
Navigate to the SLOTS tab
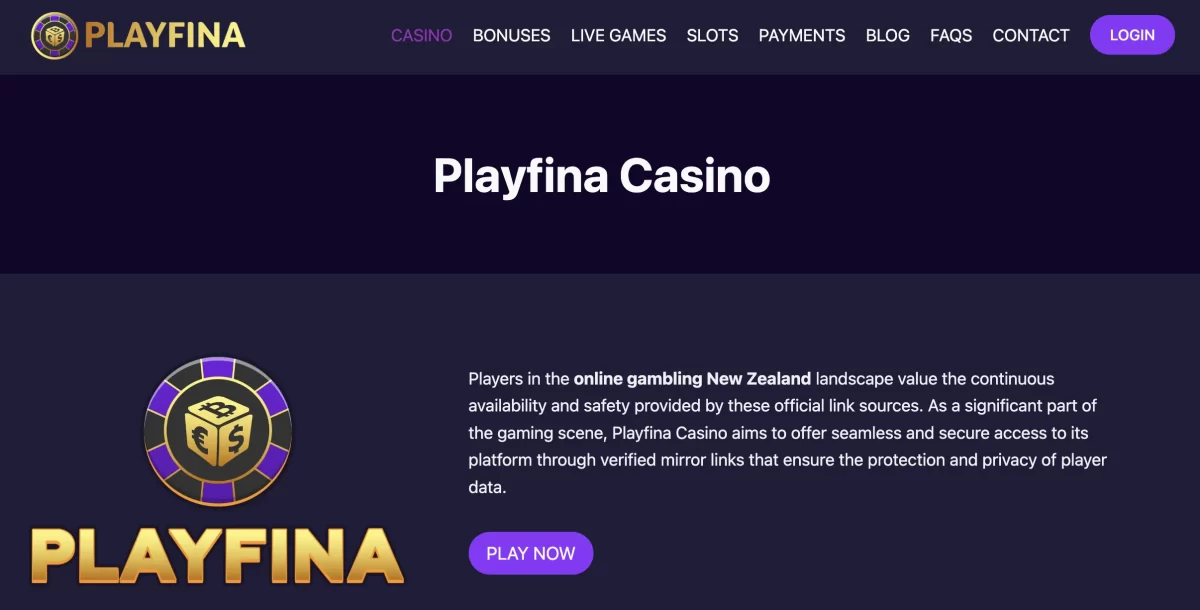tap(712, 35)
